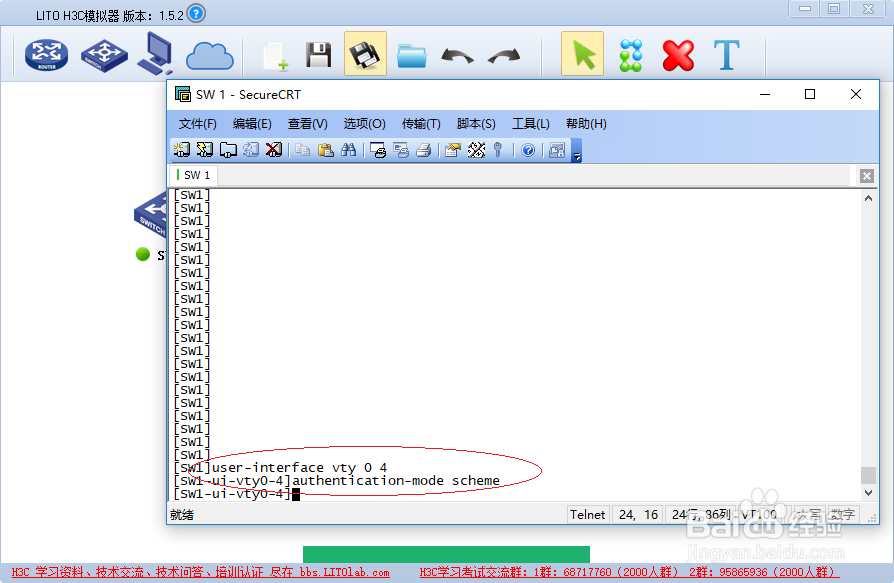Open a topology folder

pyautogui.click(x=412, y=56)
